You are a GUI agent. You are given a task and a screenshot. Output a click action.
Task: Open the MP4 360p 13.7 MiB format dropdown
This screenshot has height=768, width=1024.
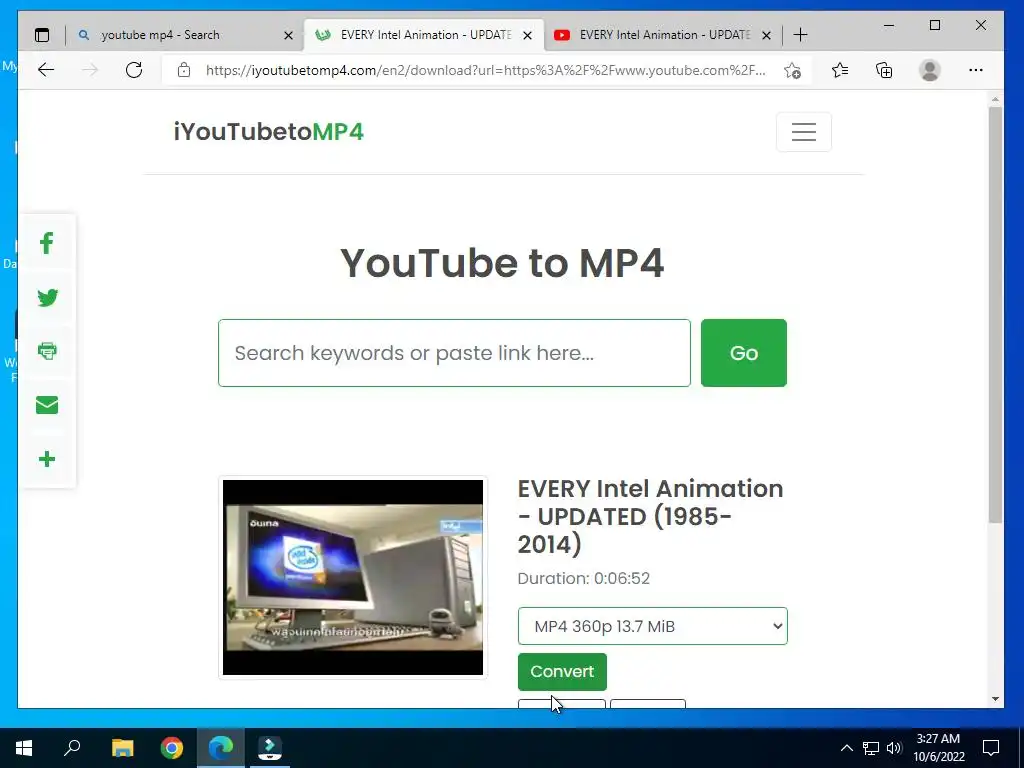652,626
